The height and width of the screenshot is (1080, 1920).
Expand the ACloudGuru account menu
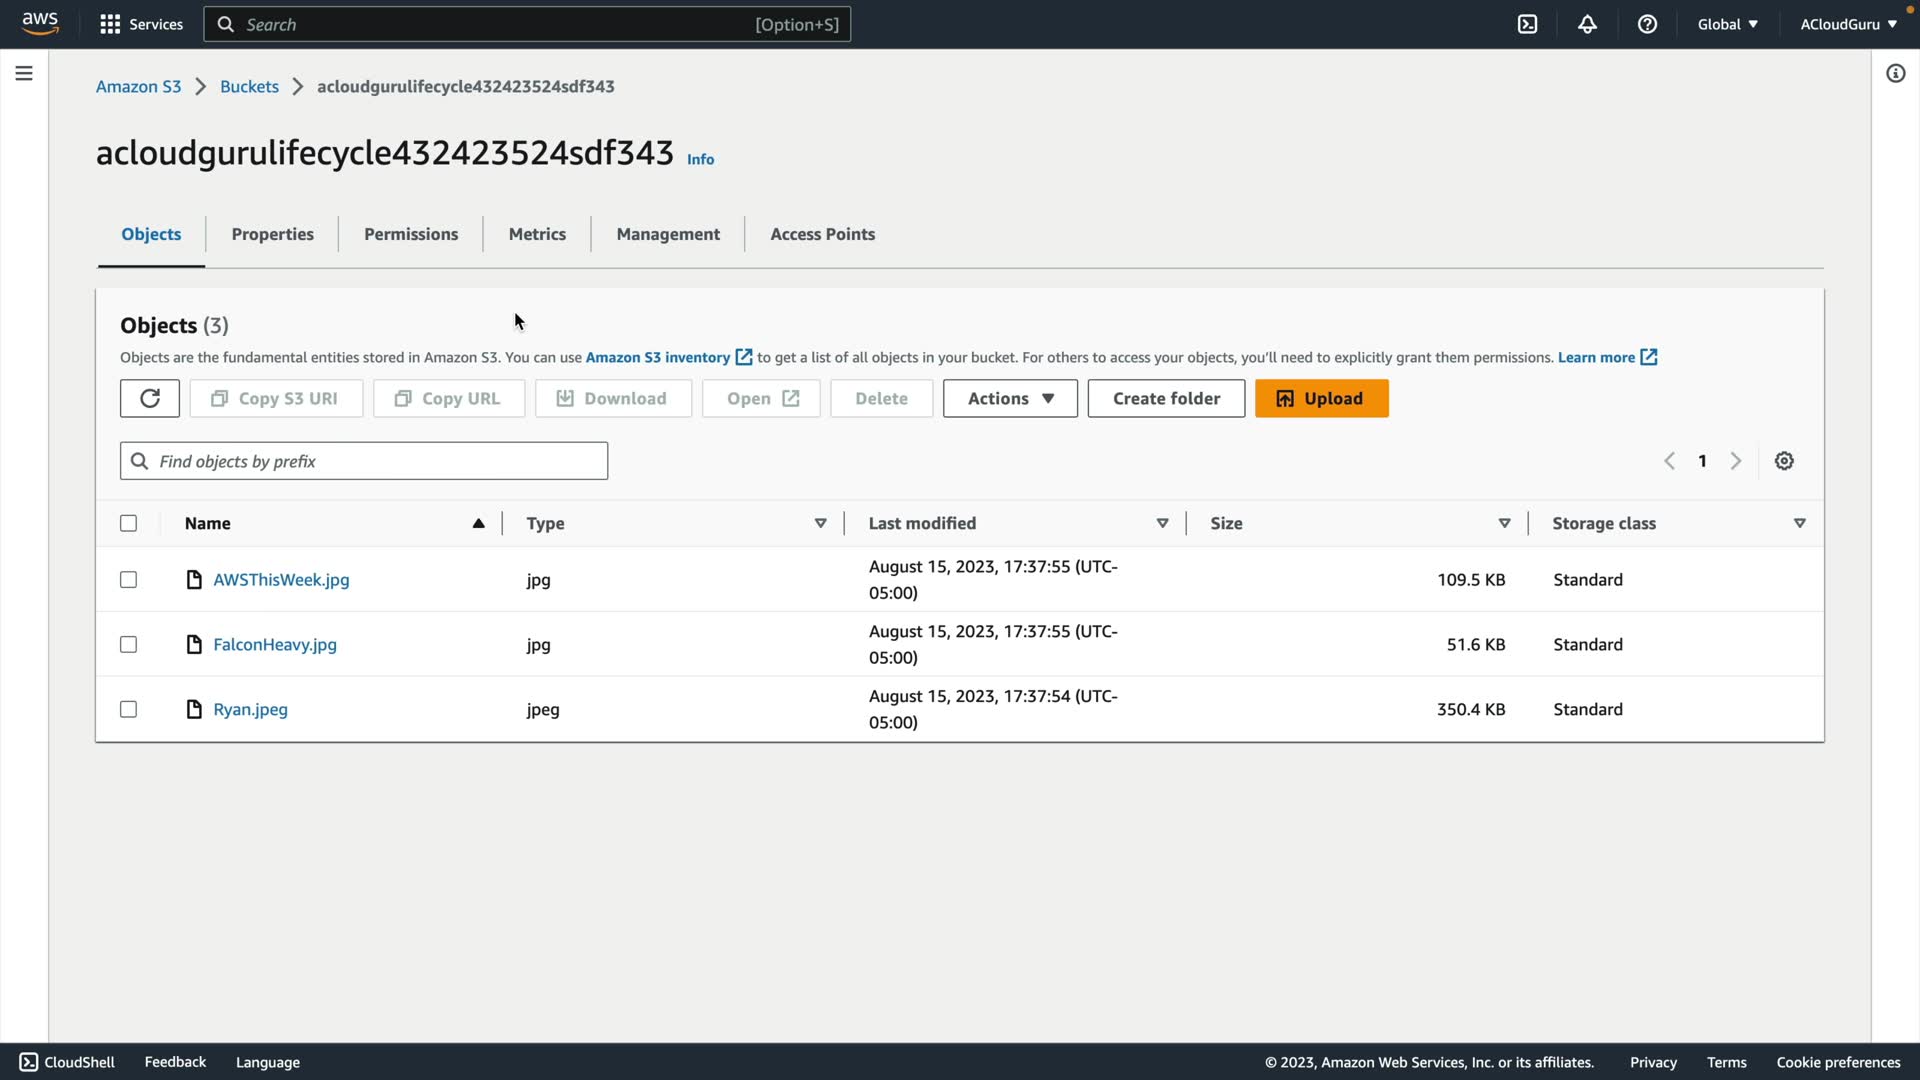(x=1848, y=24)
